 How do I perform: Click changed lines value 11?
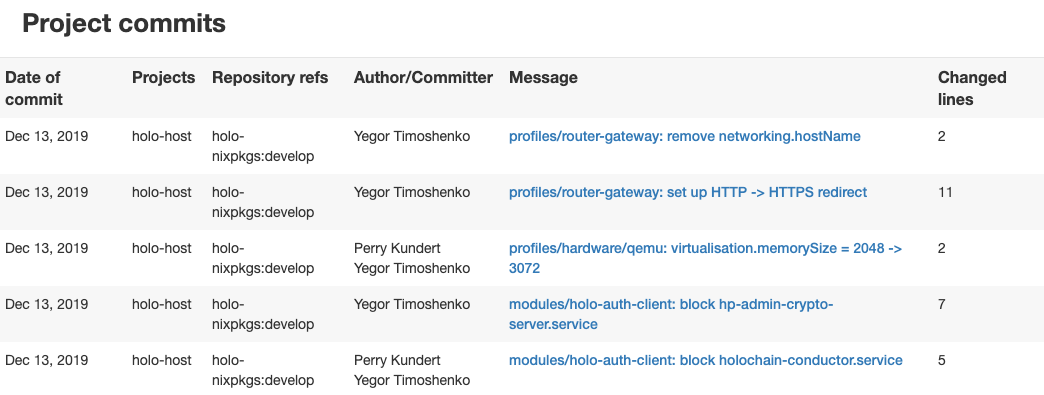[945, 193]
